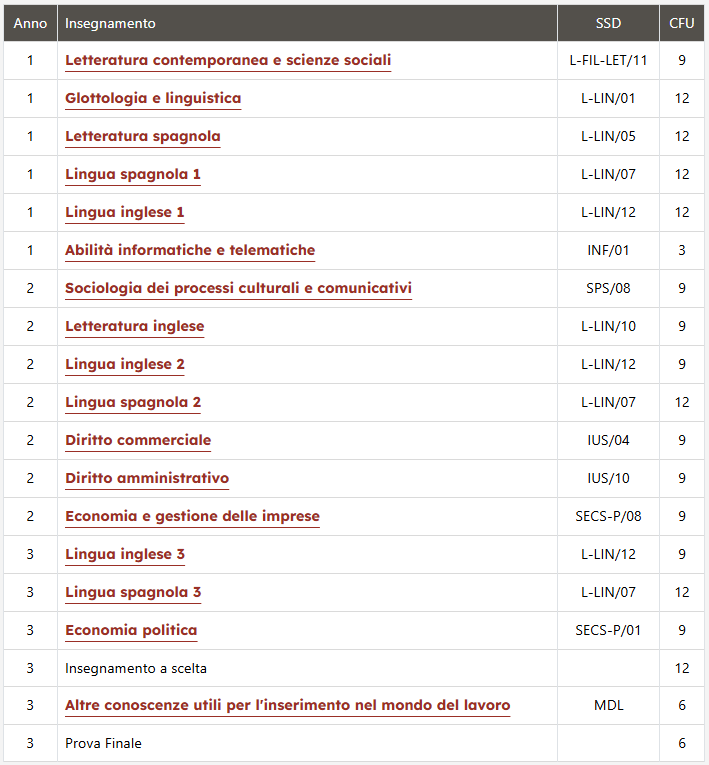Click the SSD column header
The image size is (709, 765).
pos(608,23)
